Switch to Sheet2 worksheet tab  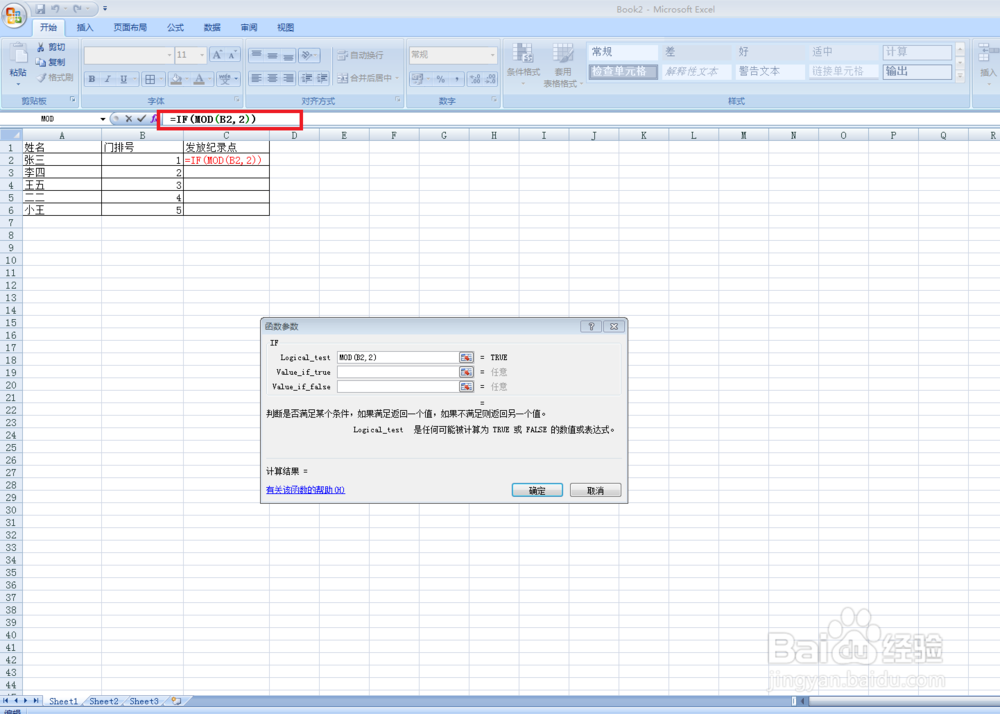[x=103, y=701]
